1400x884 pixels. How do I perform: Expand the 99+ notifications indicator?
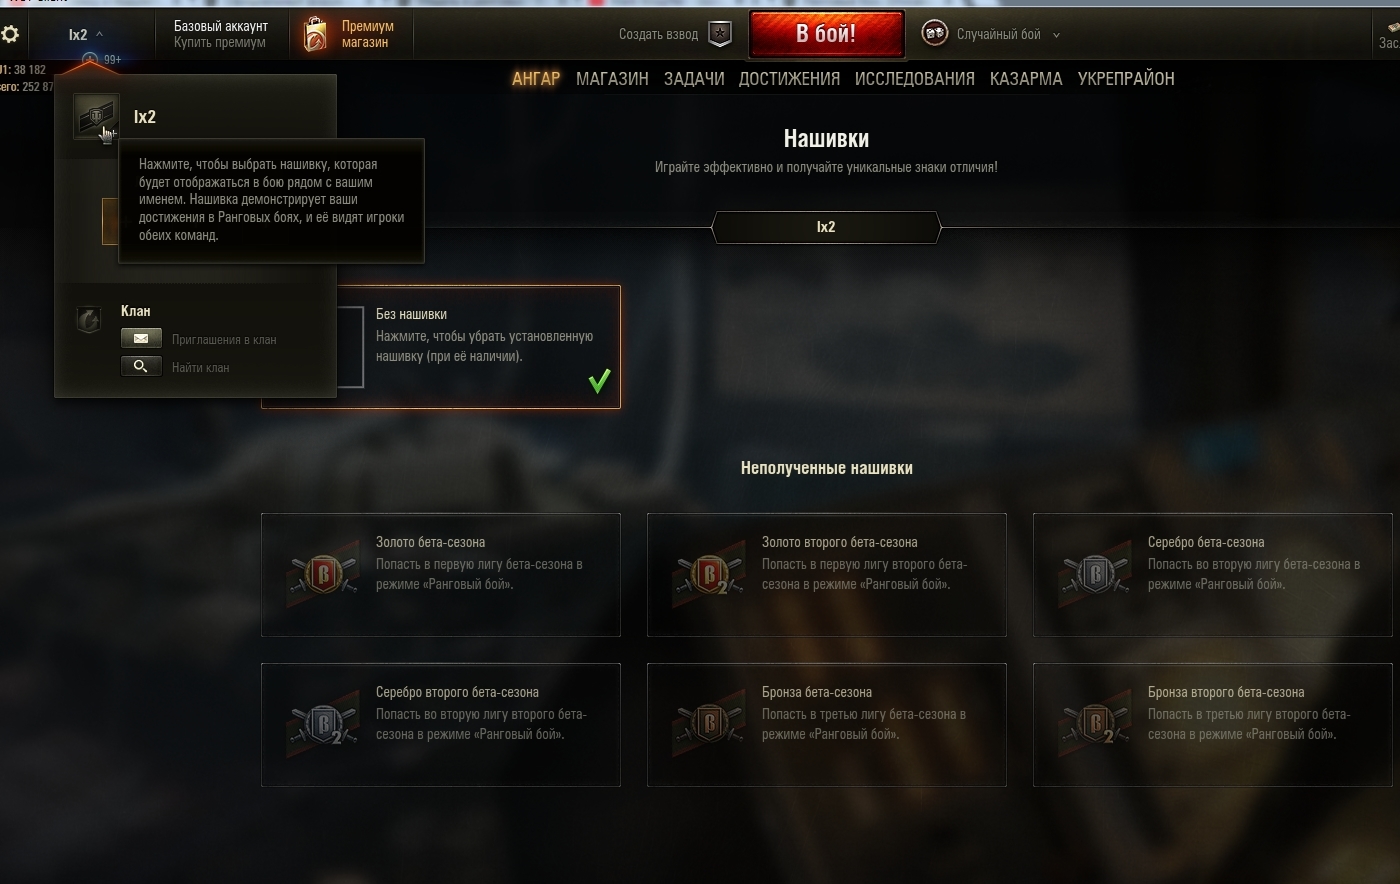(101, 60)
